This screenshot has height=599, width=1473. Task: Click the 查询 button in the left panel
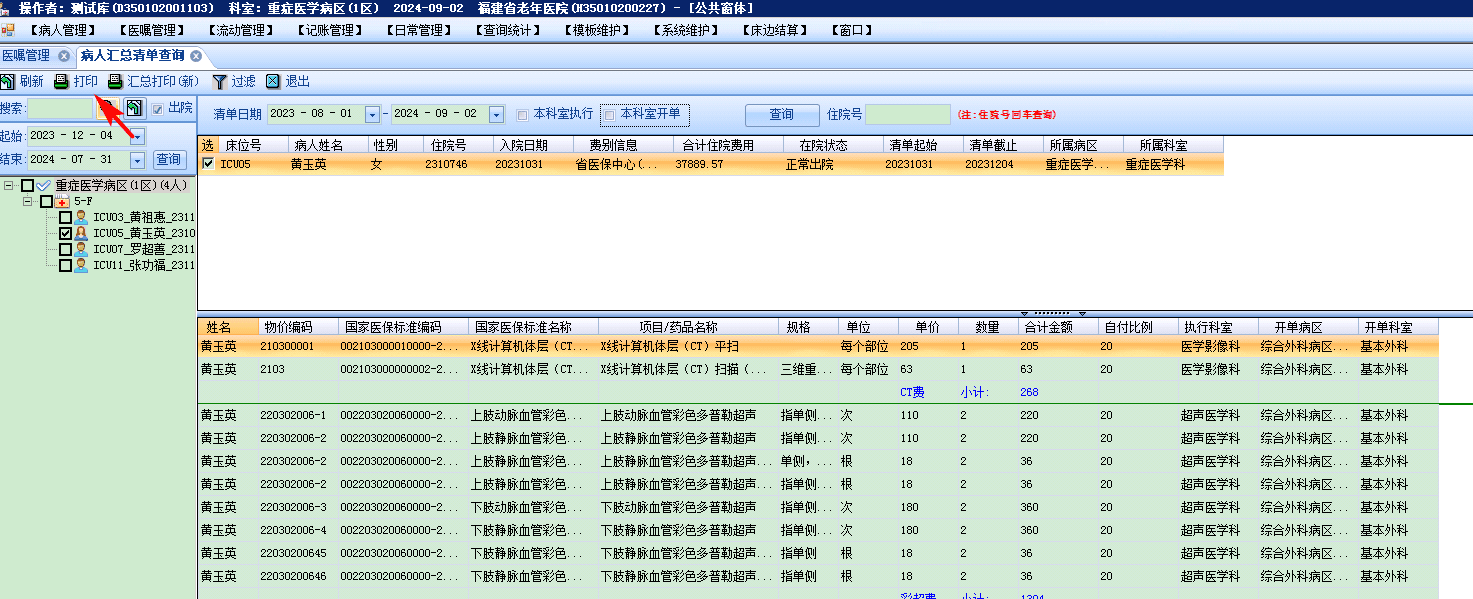(169, 160)
